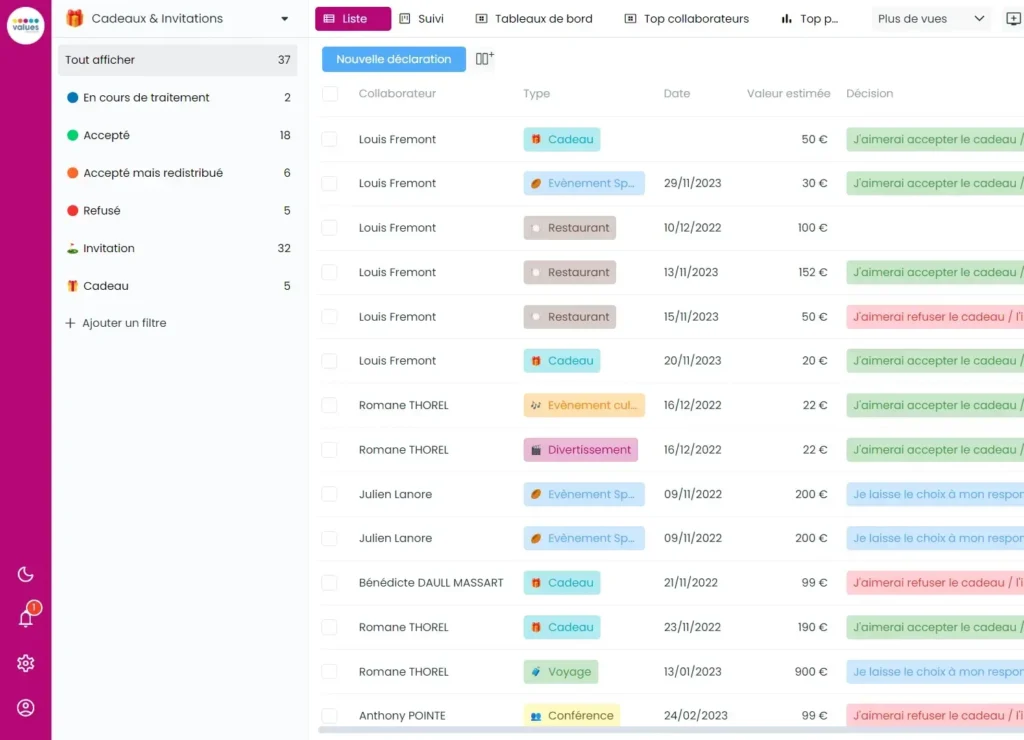The width and height of the screenshot is (1024, 740).
Task: Filter by red Refusé status
Action: [x=101, y=211]
